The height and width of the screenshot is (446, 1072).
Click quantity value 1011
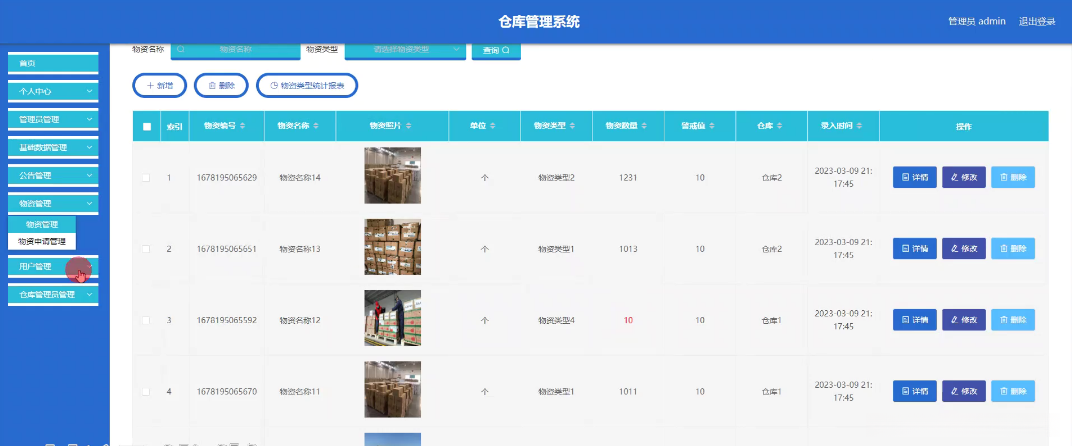[628, 392]
